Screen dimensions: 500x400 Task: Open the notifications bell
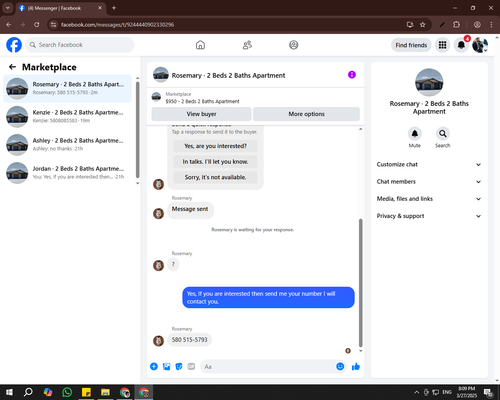pos(461,45)
